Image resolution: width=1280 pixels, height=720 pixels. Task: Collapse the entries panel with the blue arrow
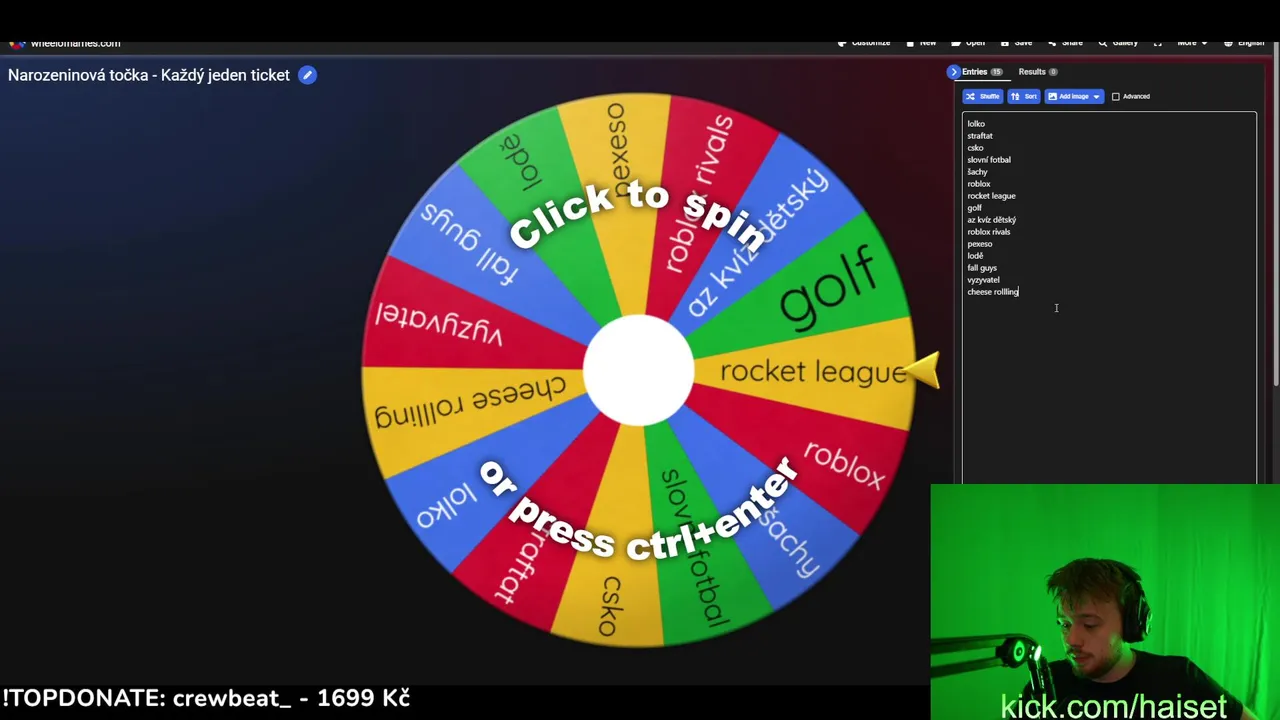tap(953, 72)
